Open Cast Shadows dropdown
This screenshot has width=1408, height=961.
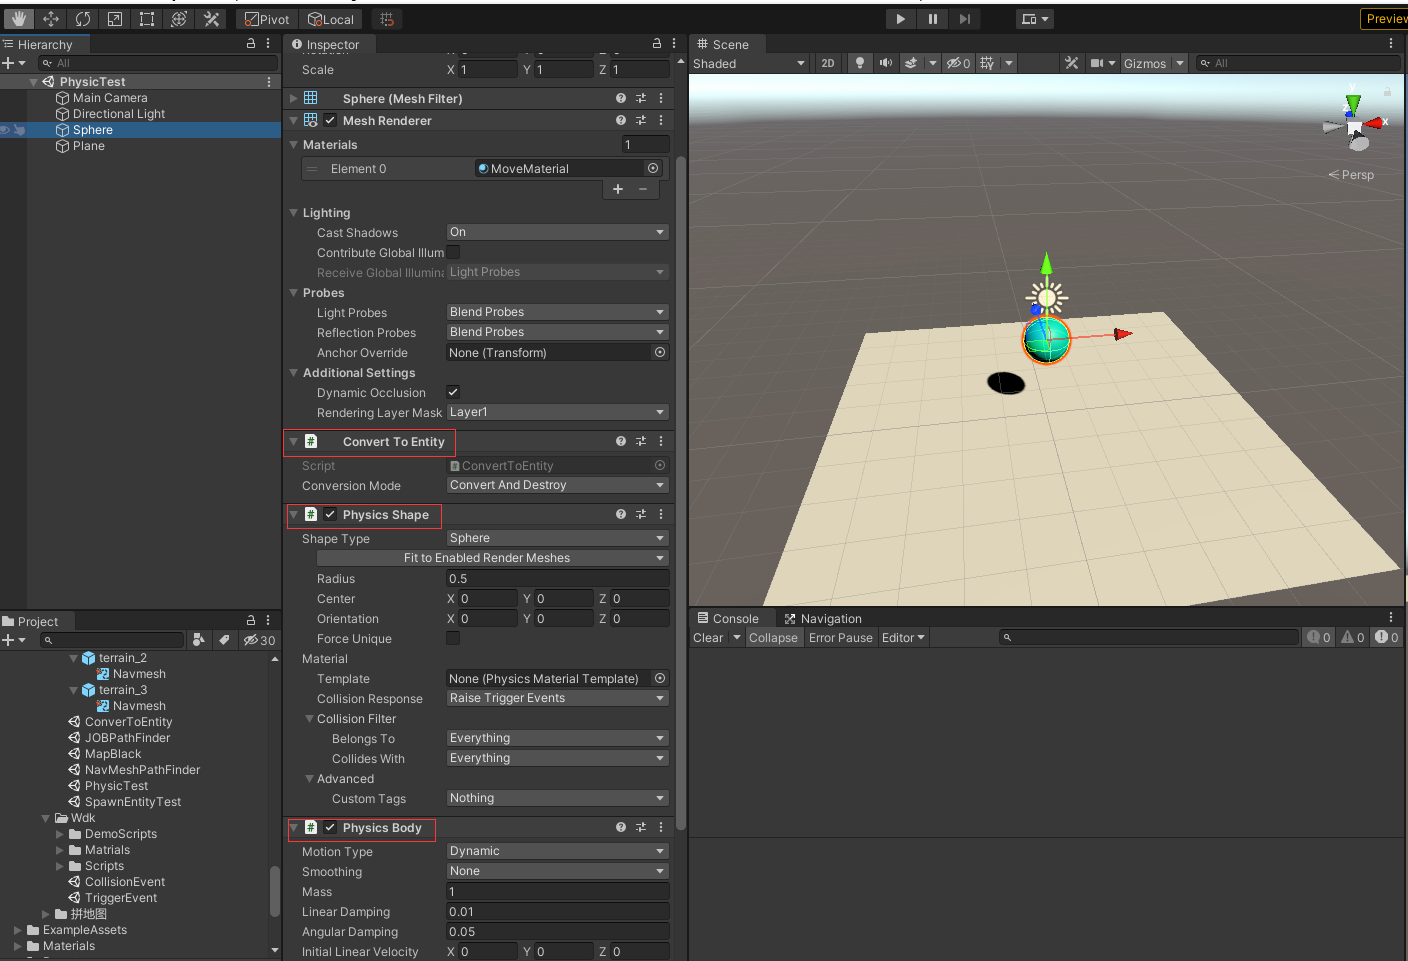(x=558, y=232)
